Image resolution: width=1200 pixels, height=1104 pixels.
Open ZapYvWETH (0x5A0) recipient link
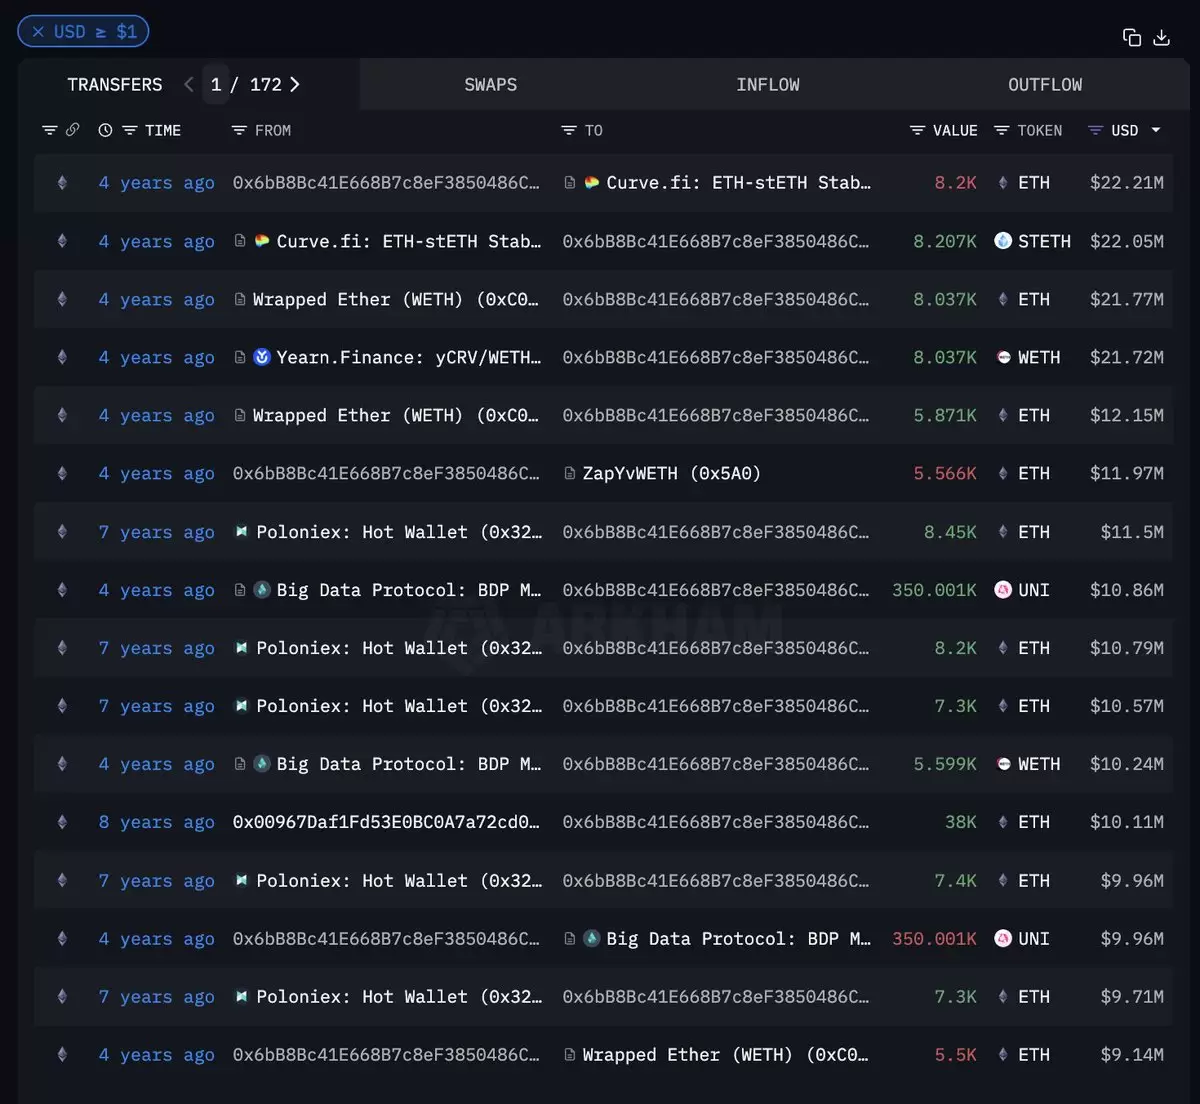[671, 473]
